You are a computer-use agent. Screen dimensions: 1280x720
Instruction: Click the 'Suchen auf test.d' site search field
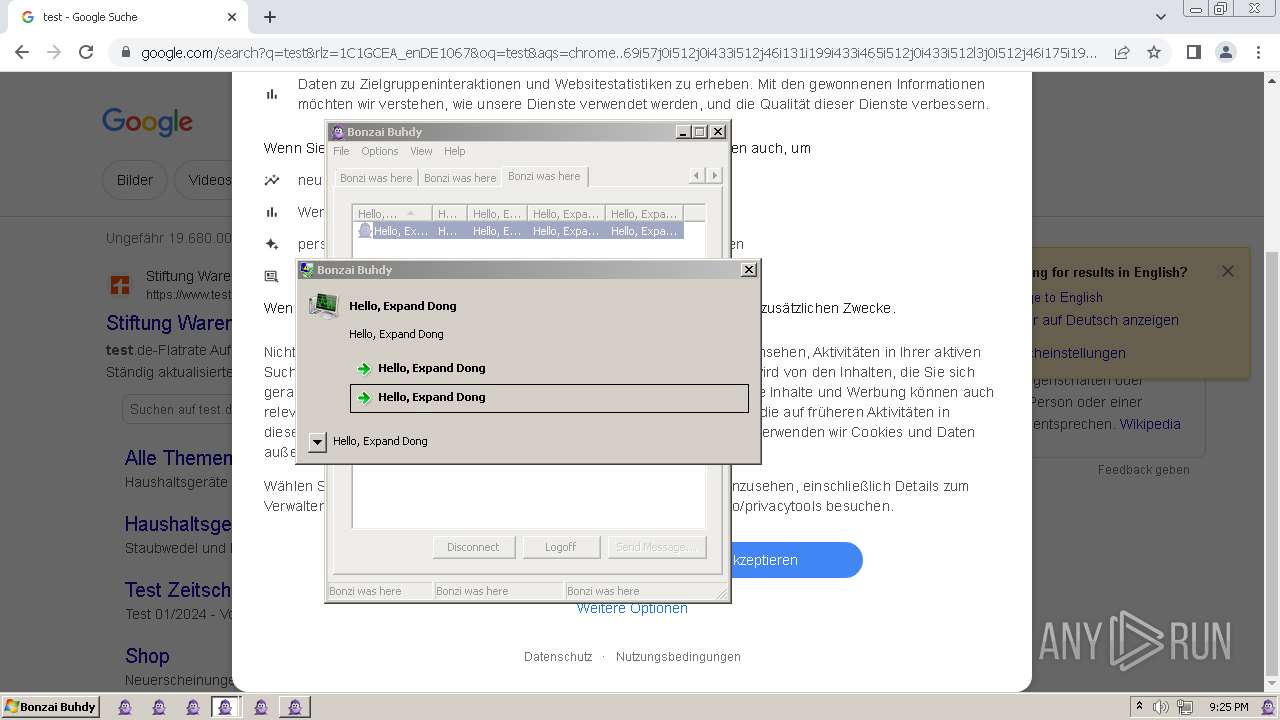pyautogui.click(x=178, y=409)
